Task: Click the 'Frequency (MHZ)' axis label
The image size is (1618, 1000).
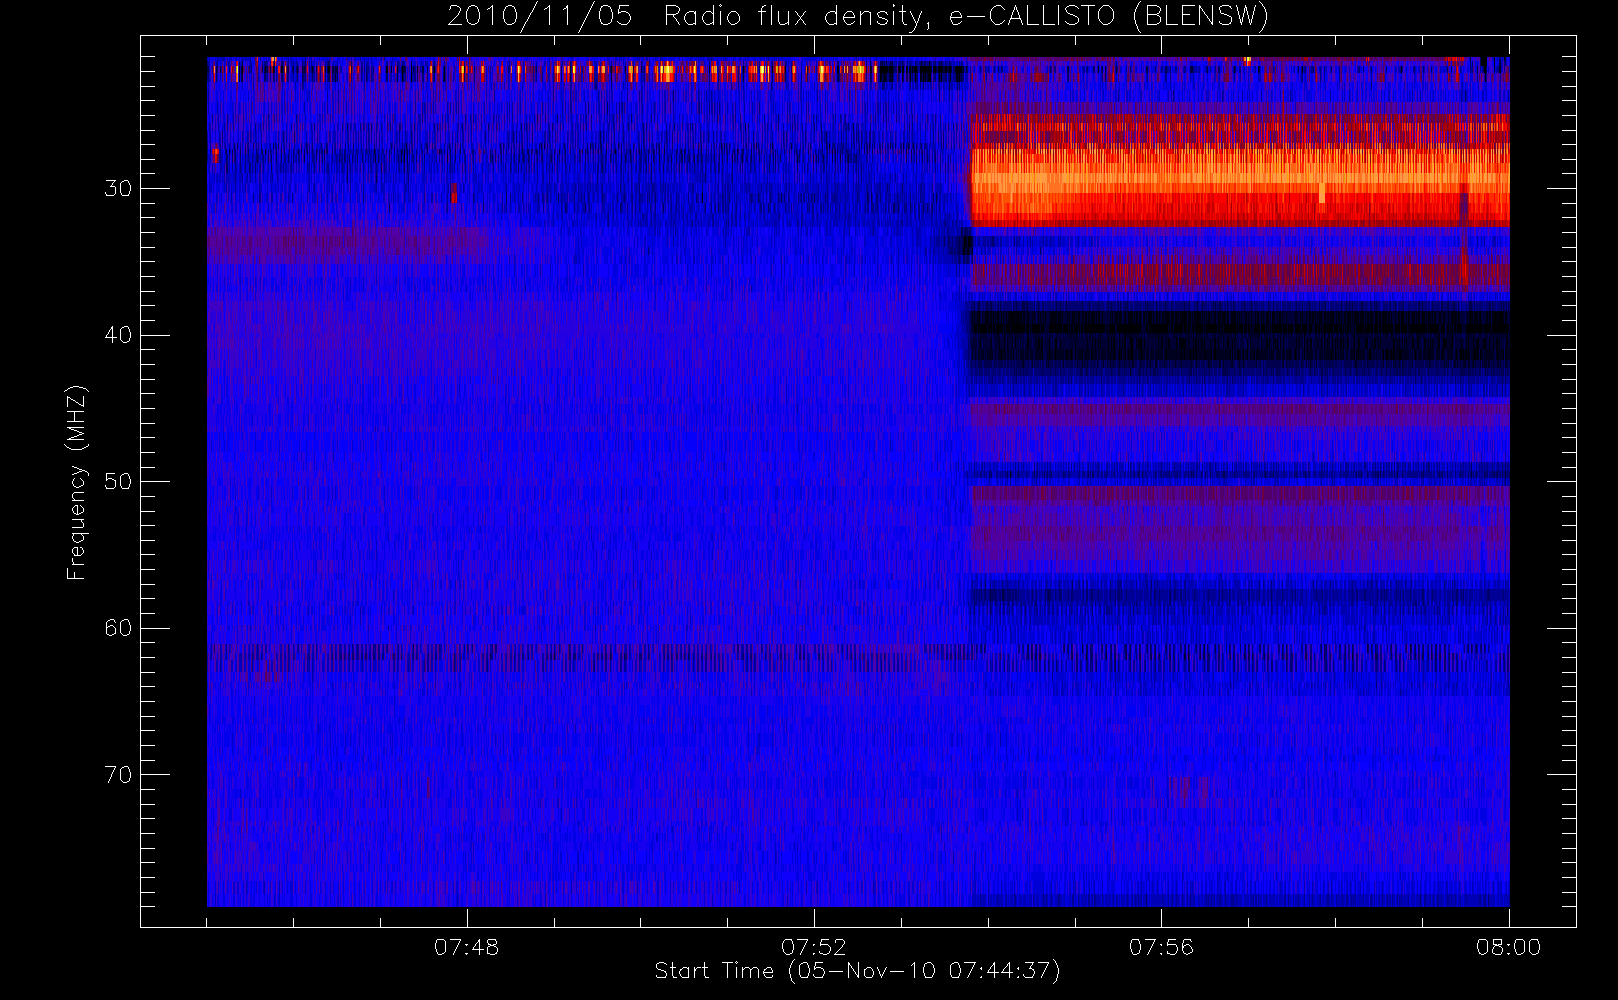Action: click(x=76, y=482)
